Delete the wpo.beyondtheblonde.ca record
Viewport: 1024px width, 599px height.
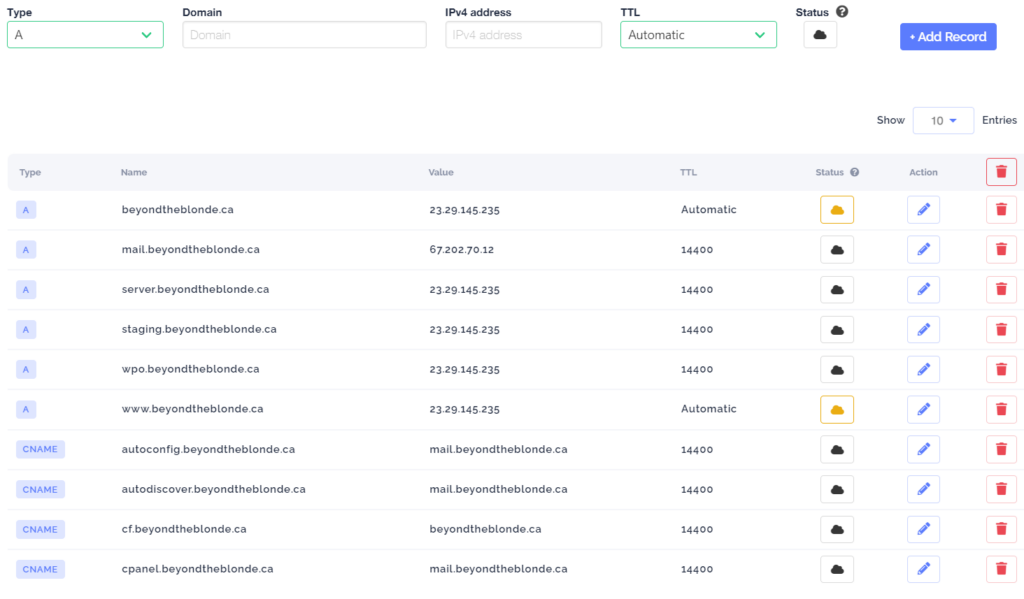click(x=1001, y=370)
